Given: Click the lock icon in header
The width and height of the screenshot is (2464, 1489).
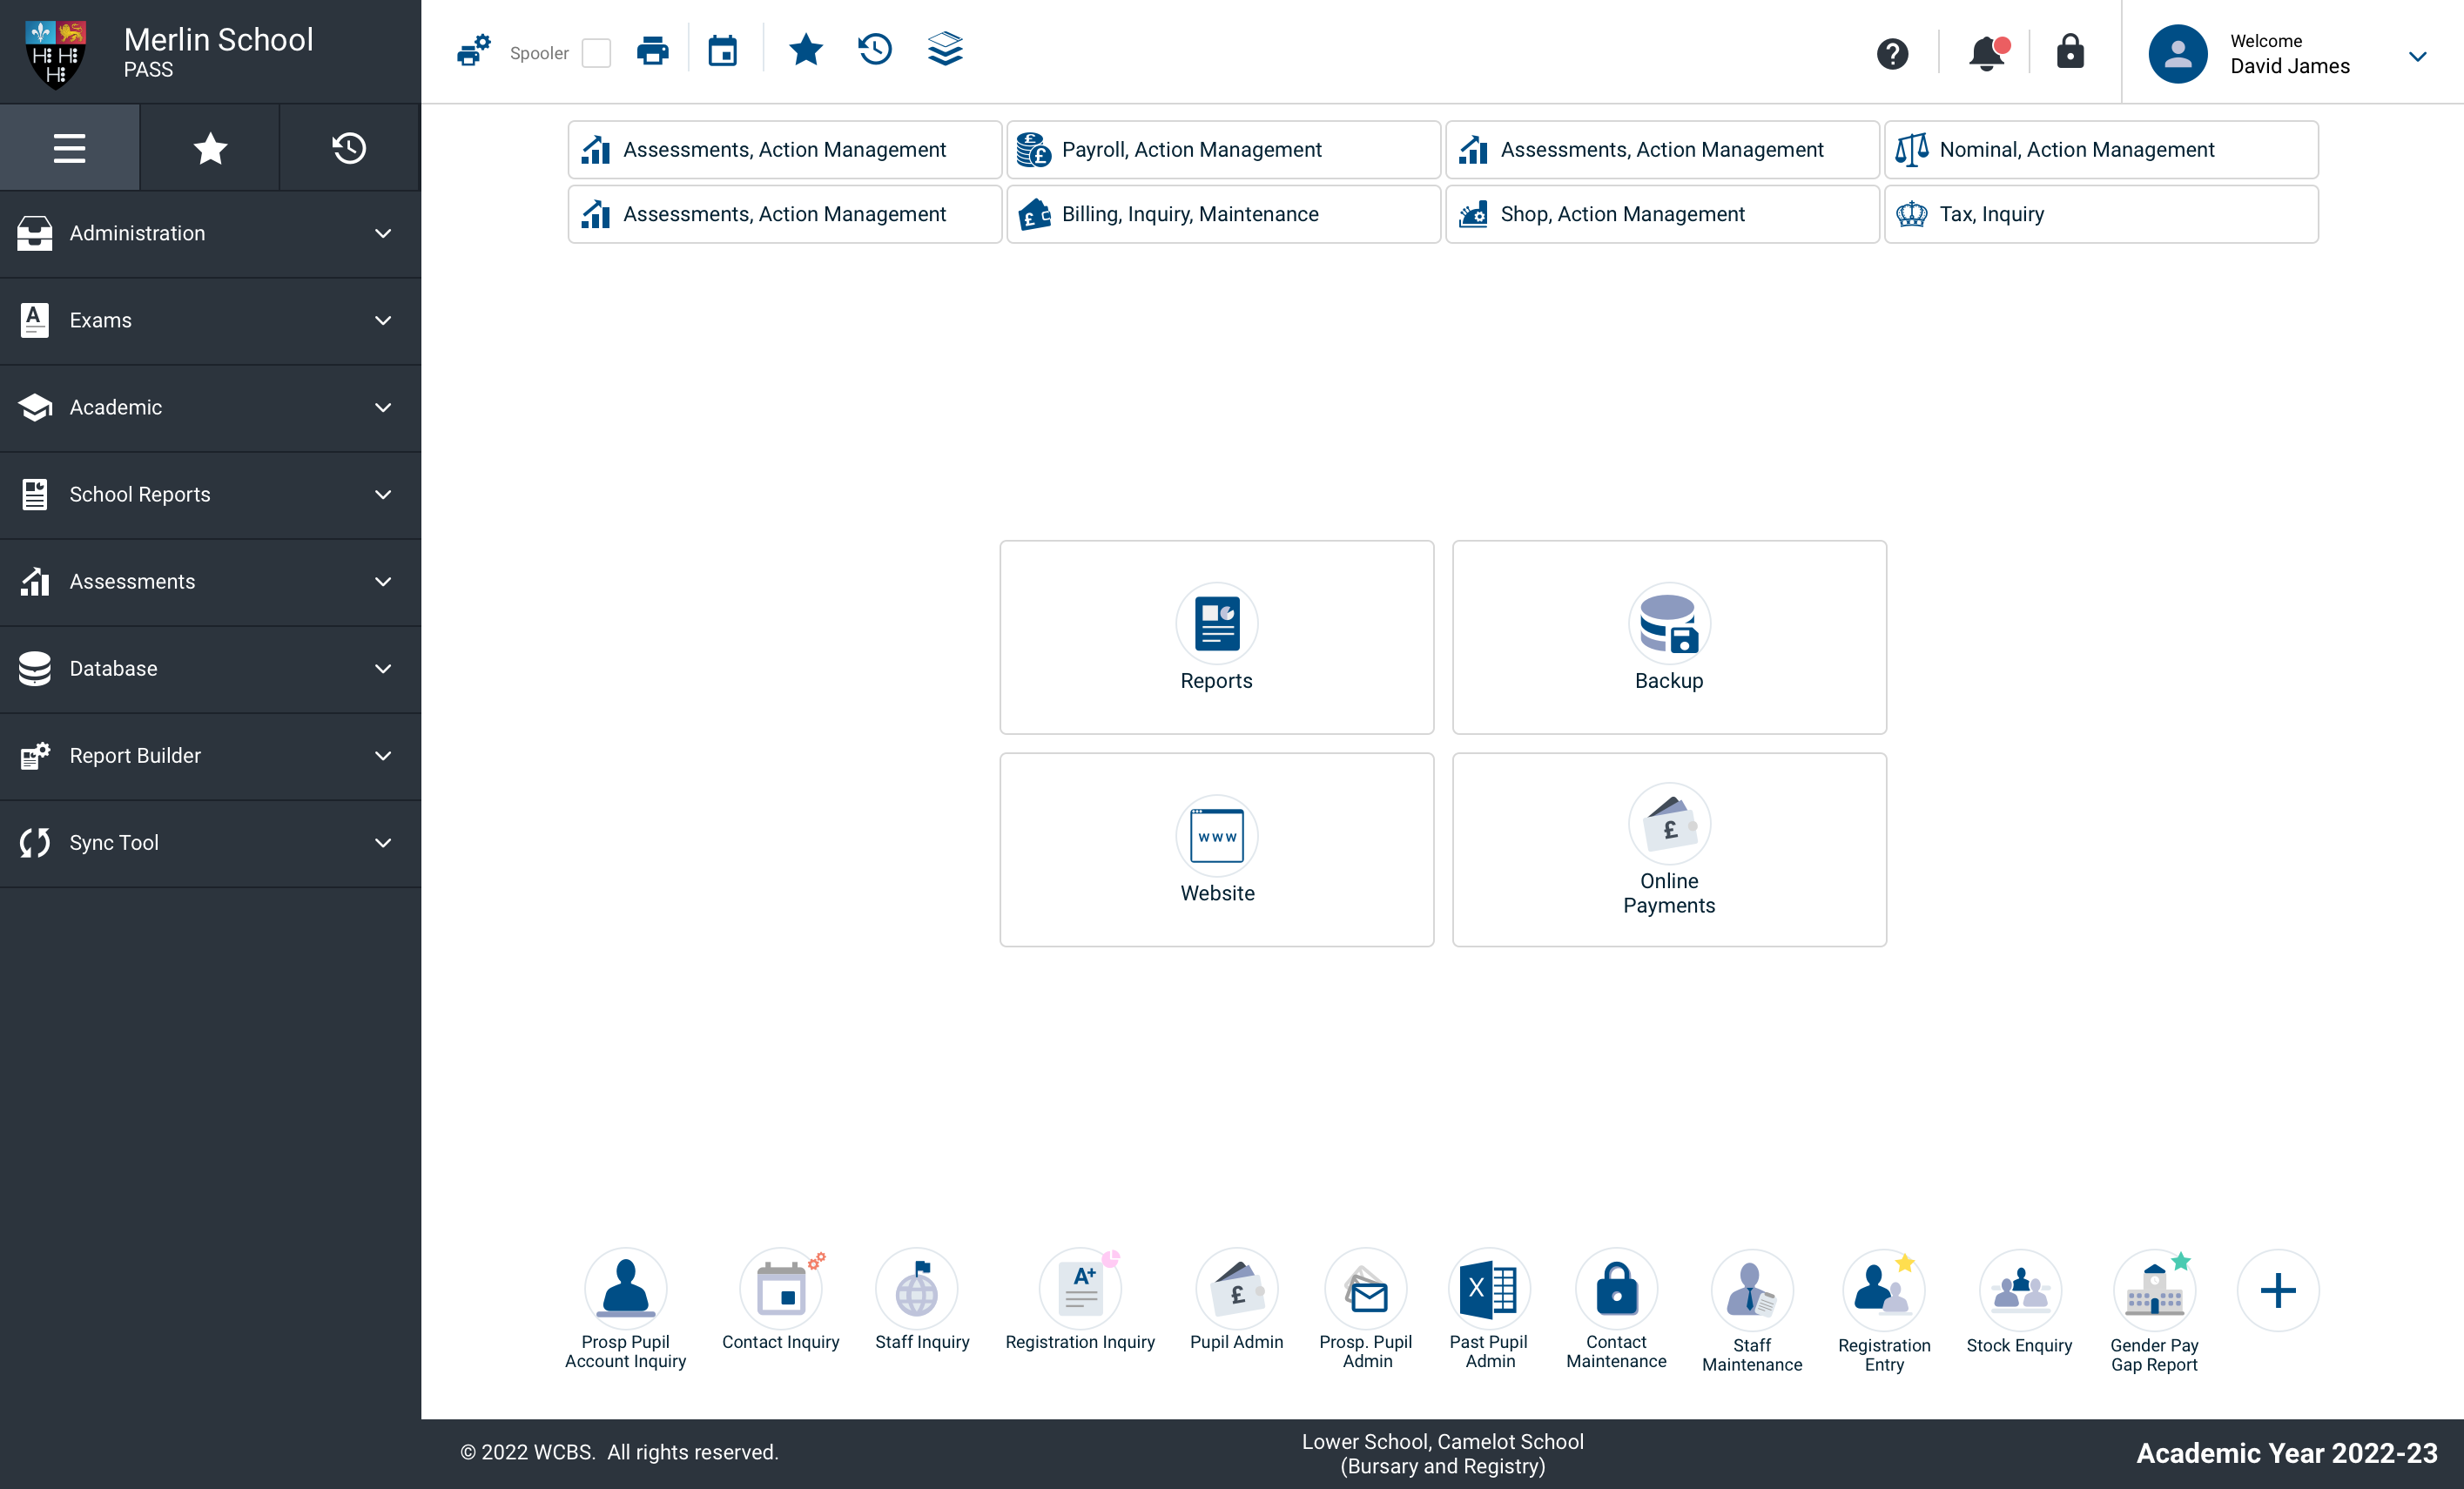Looking at the screenshot, I should [2070, 52].
